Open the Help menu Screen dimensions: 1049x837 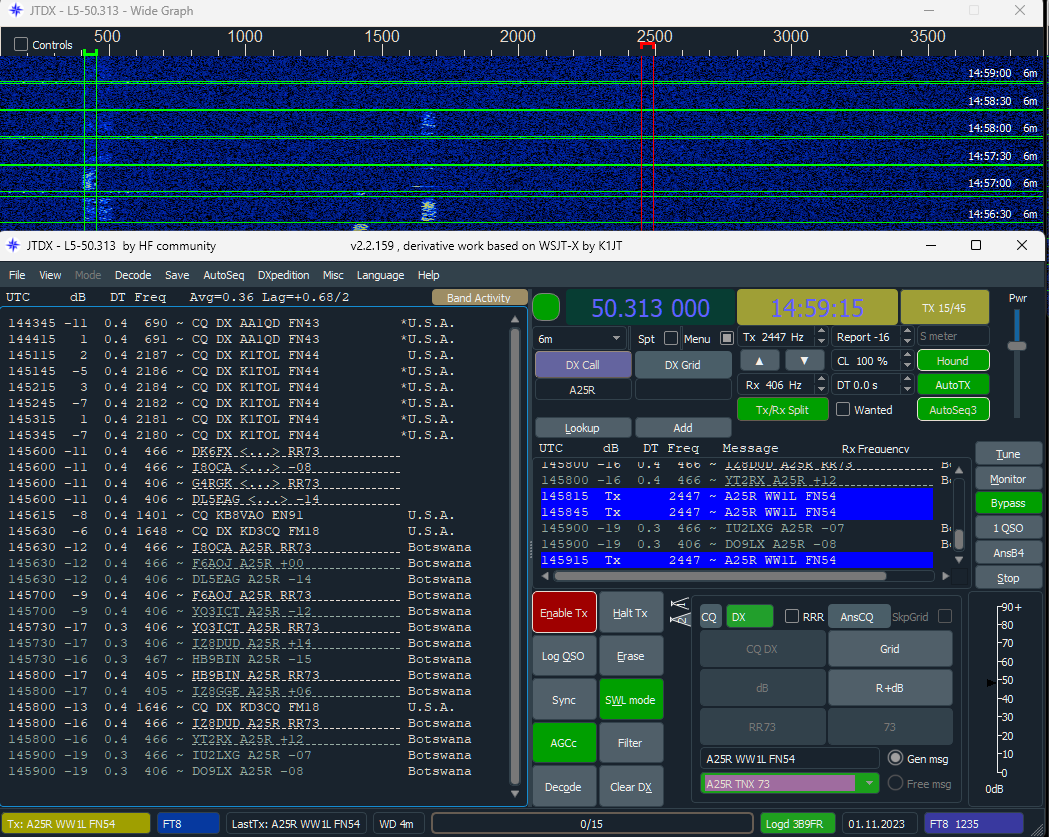(x=428, y=275)
